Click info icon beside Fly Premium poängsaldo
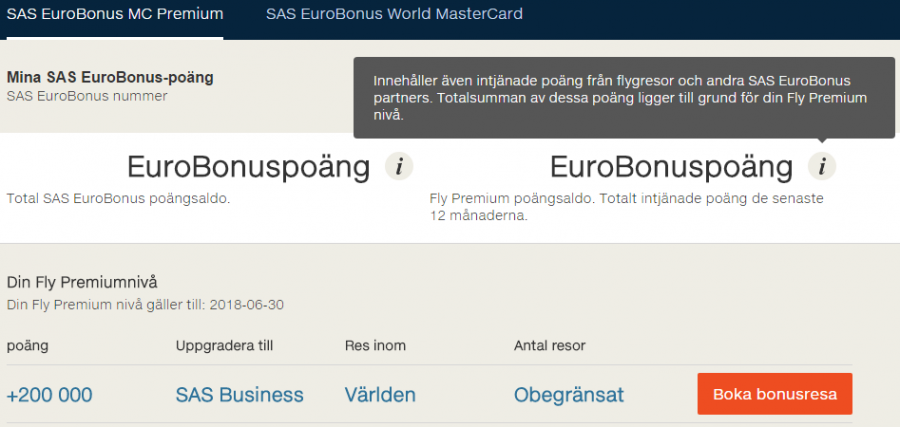Image resolution: width=900 pixels, height=427 pixels. (x=822, y=167)
